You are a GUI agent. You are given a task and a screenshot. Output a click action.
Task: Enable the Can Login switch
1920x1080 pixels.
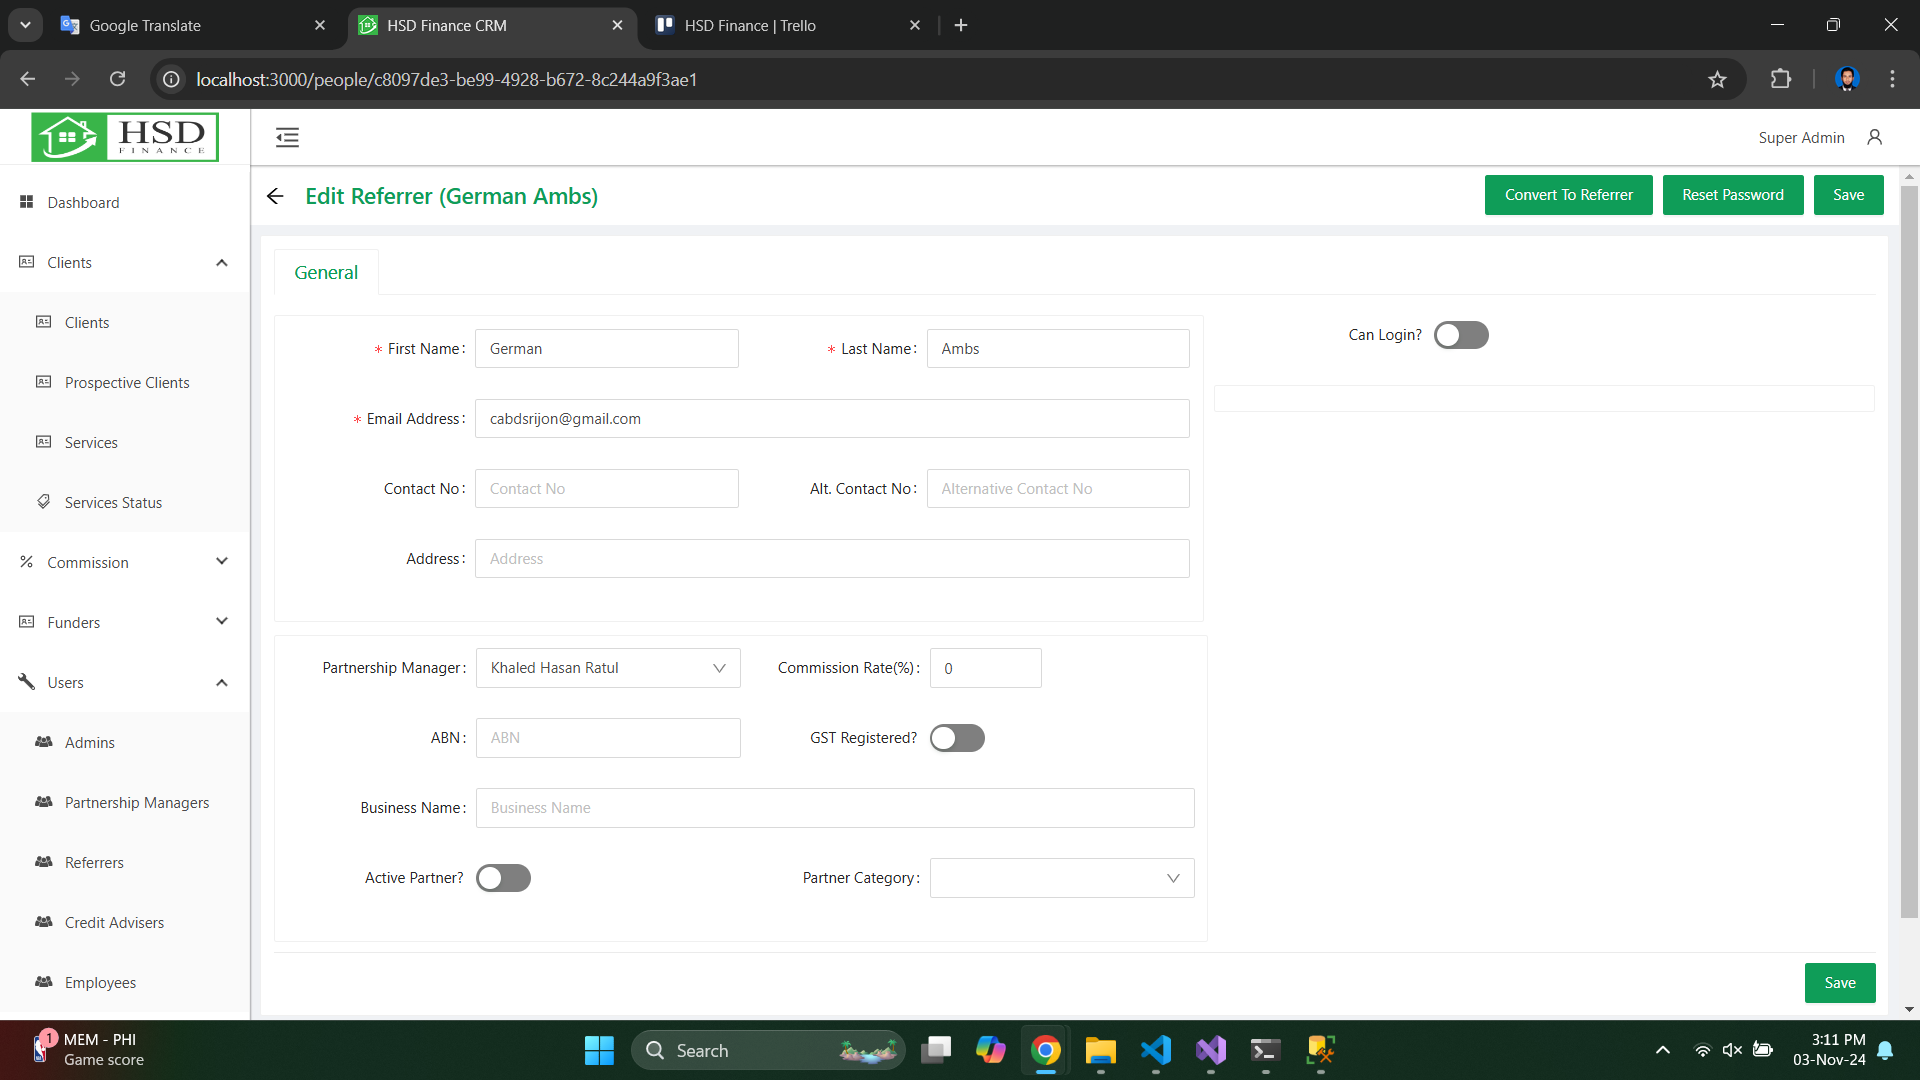coord(1460,335)
